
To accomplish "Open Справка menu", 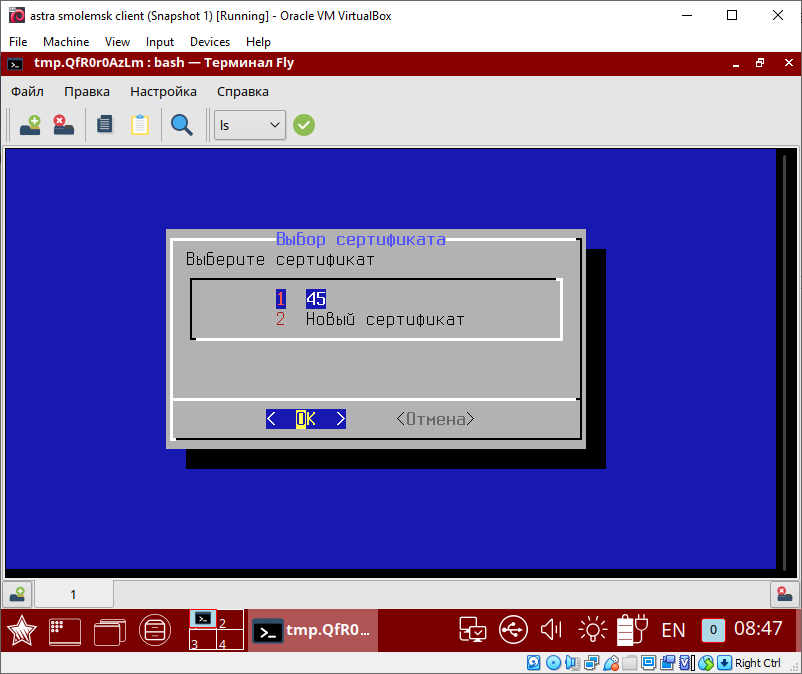I will (242, 92).
